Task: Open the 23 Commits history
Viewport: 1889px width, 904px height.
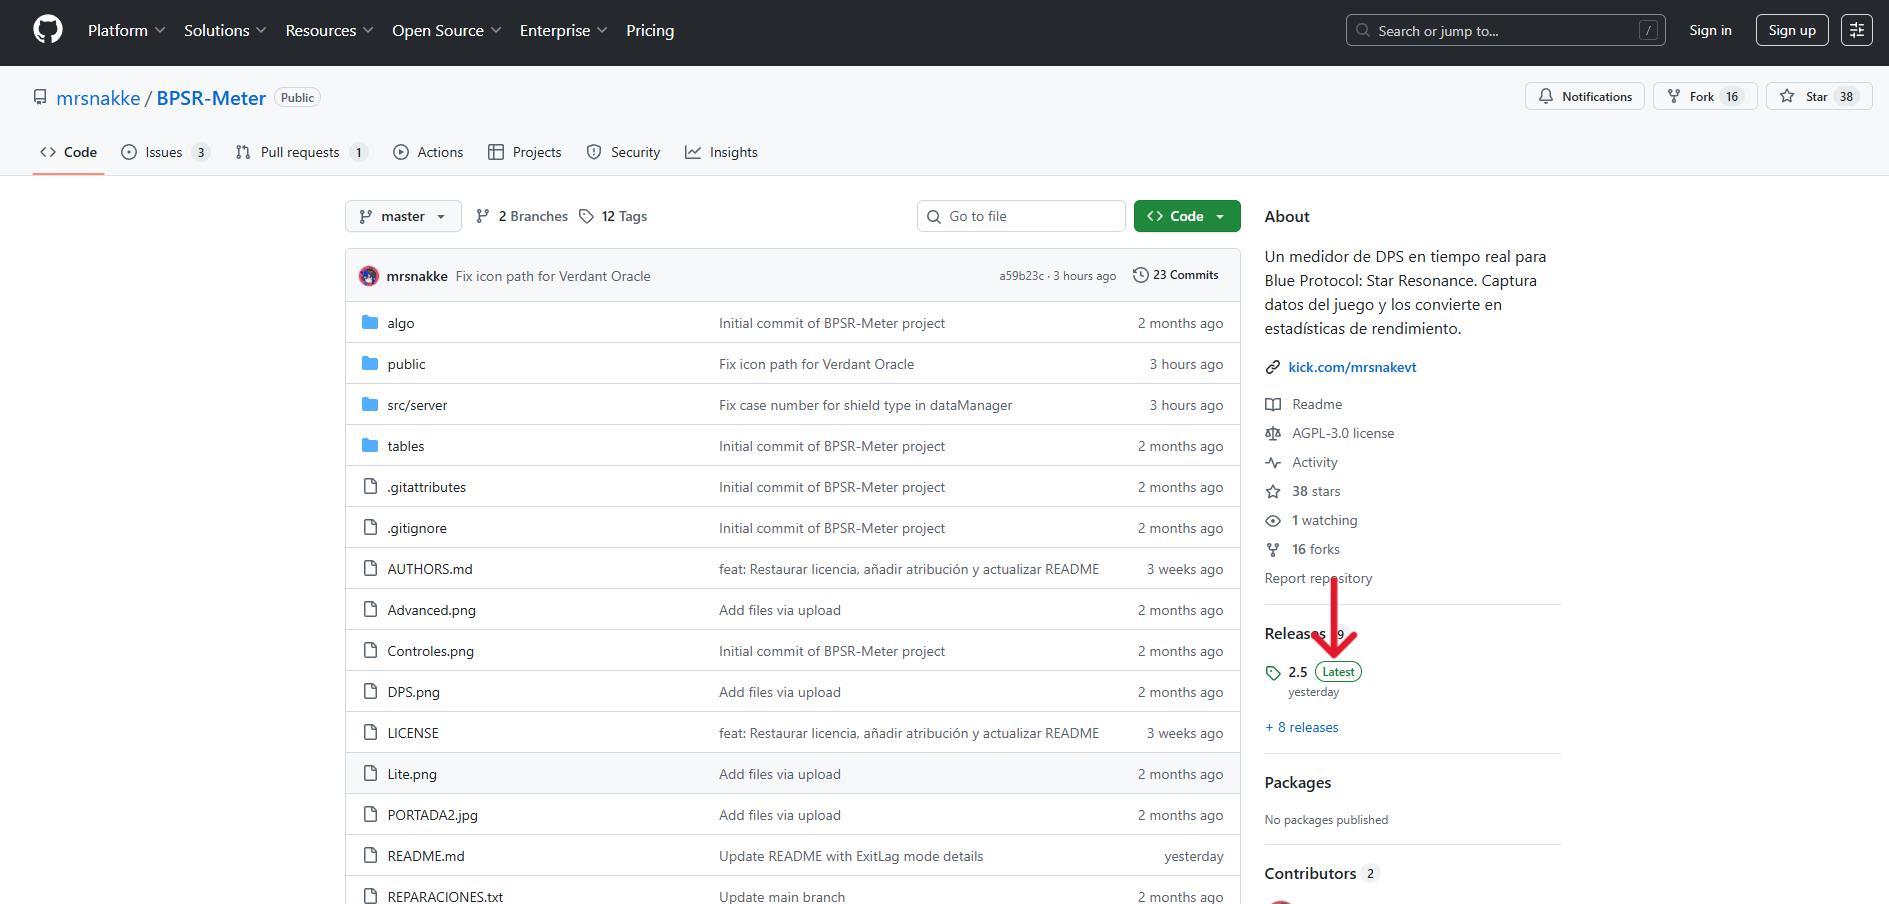Action: coord(1175,275)
